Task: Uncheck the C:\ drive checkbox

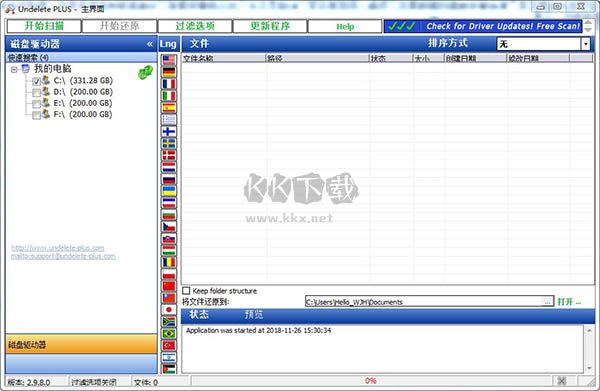Action: [36, 81]
